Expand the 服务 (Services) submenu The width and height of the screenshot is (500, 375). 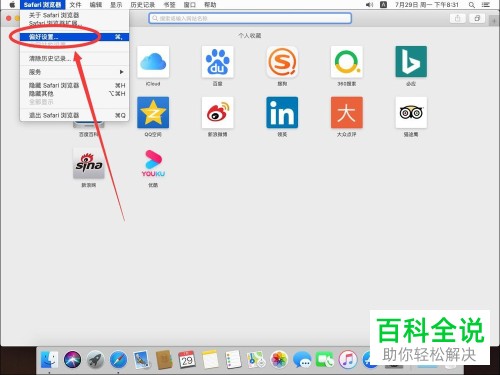tap(74, 72)
